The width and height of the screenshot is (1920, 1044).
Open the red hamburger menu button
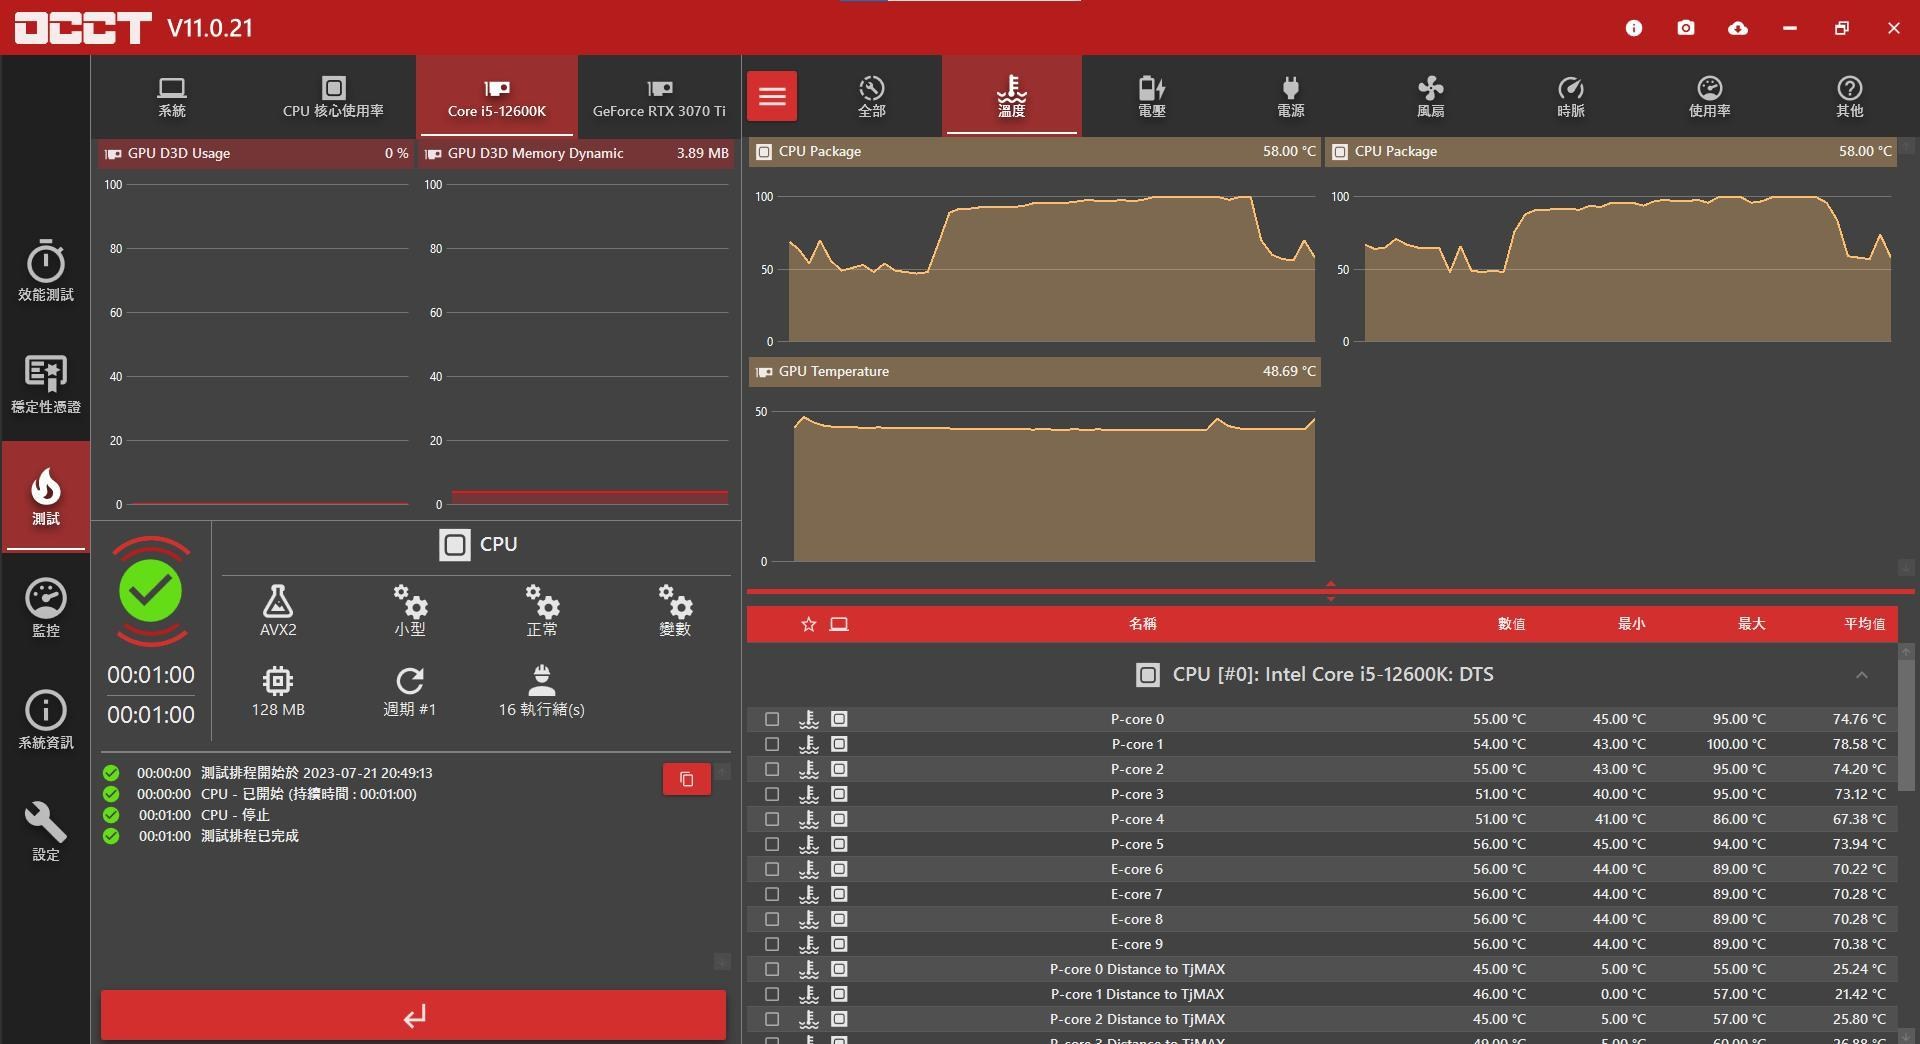point(772,96)
